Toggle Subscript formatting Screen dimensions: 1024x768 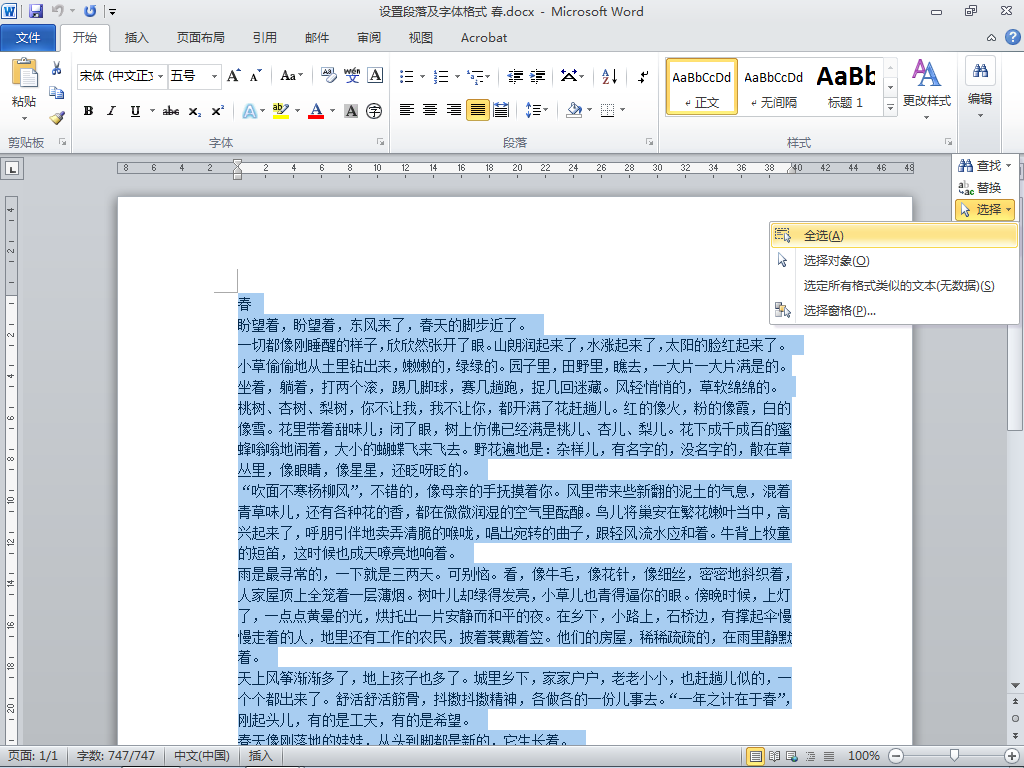(195, 111)
